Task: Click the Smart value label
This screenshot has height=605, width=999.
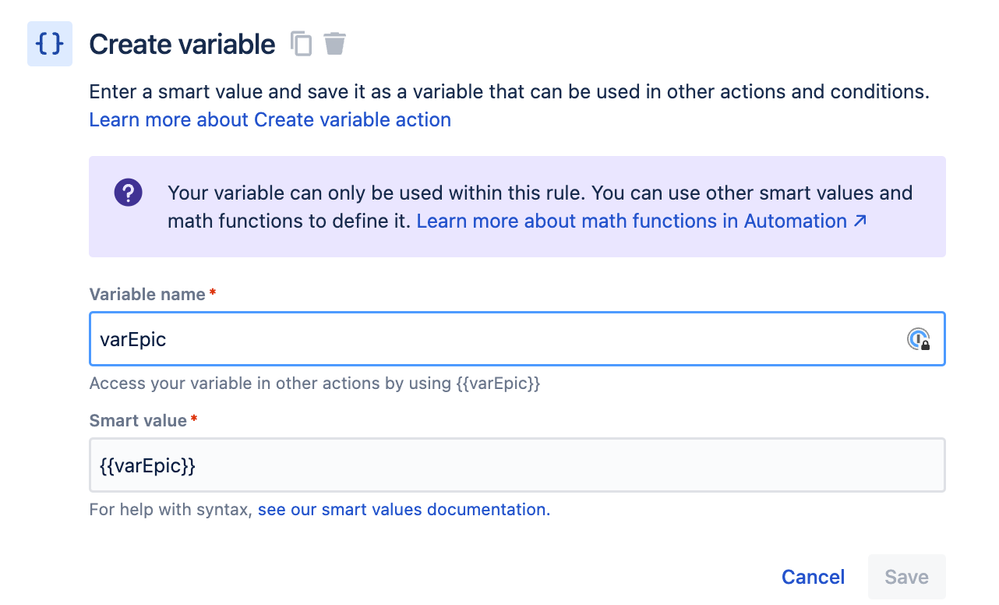Action: pyautogui.click(x=138, y=421)
